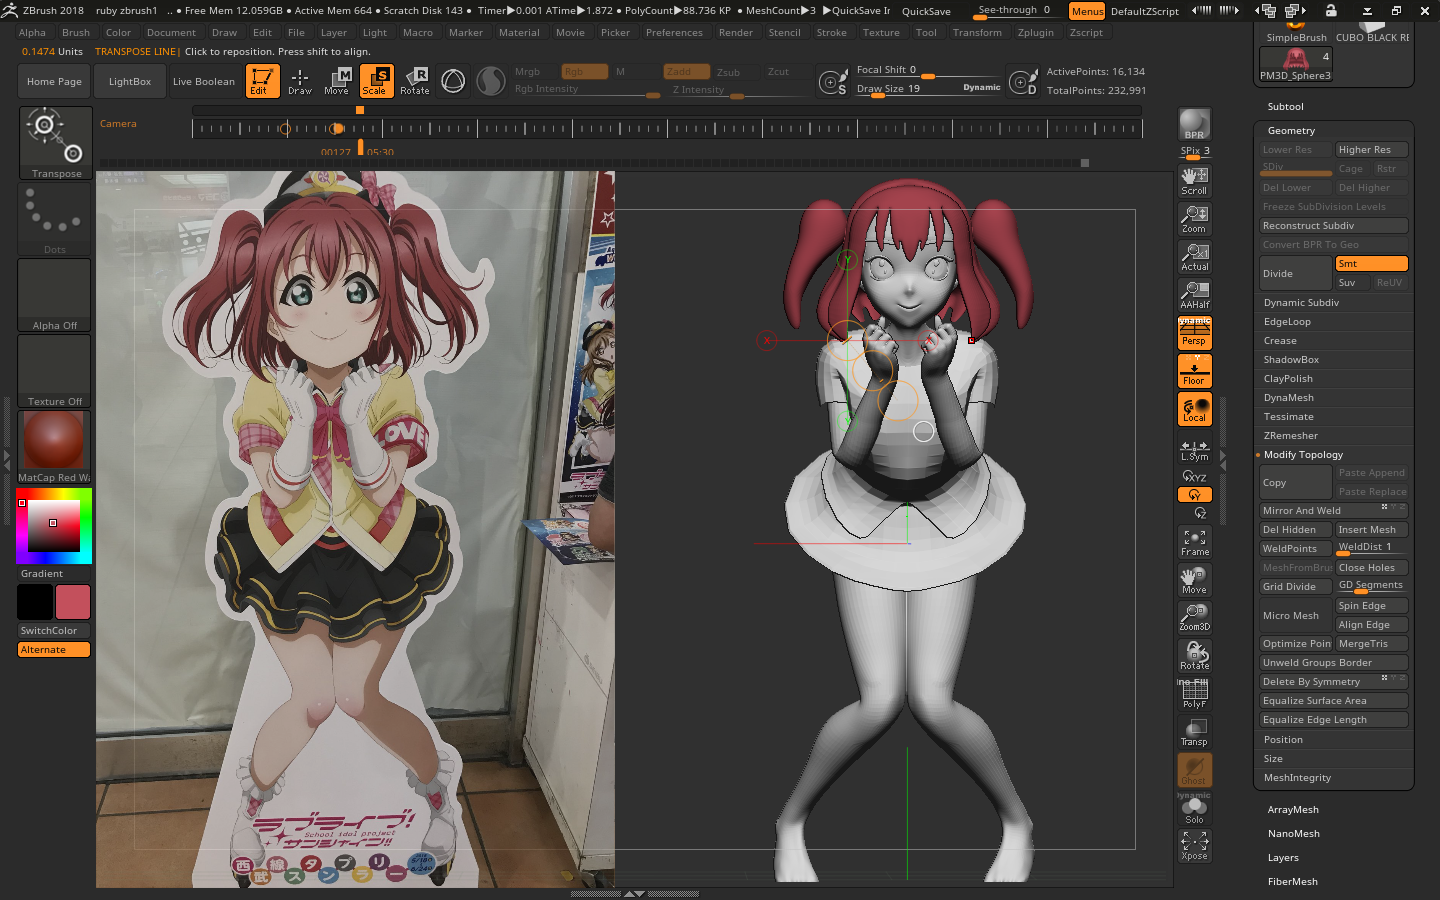Expand the EdgeLoop section

tap(1287, 322)
